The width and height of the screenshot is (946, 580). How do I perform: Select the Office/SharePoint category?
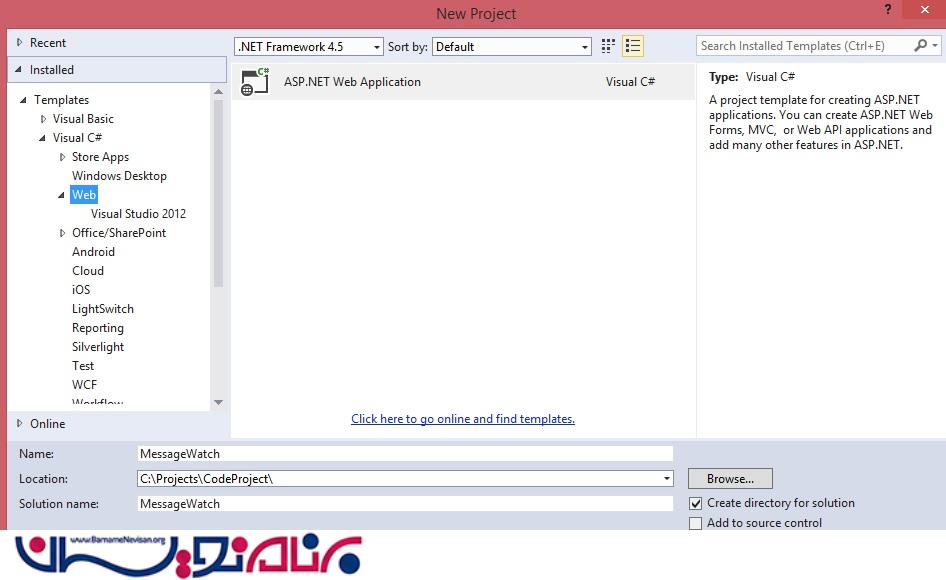click(x=119, y=232)
